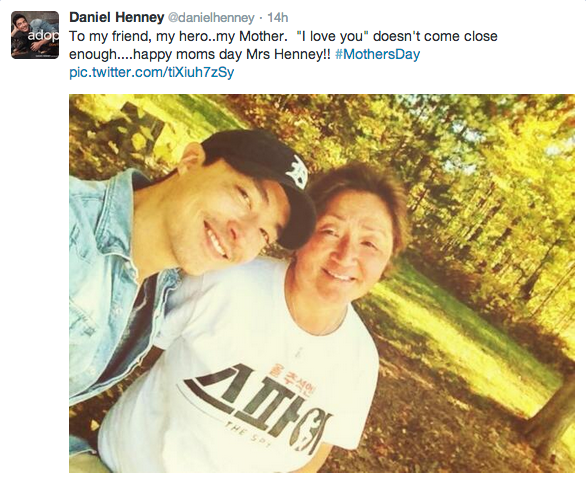This screenshot has width=586, height=481.
Task: Click the white emblem on the black cap
Action: [x=297, y=170]
